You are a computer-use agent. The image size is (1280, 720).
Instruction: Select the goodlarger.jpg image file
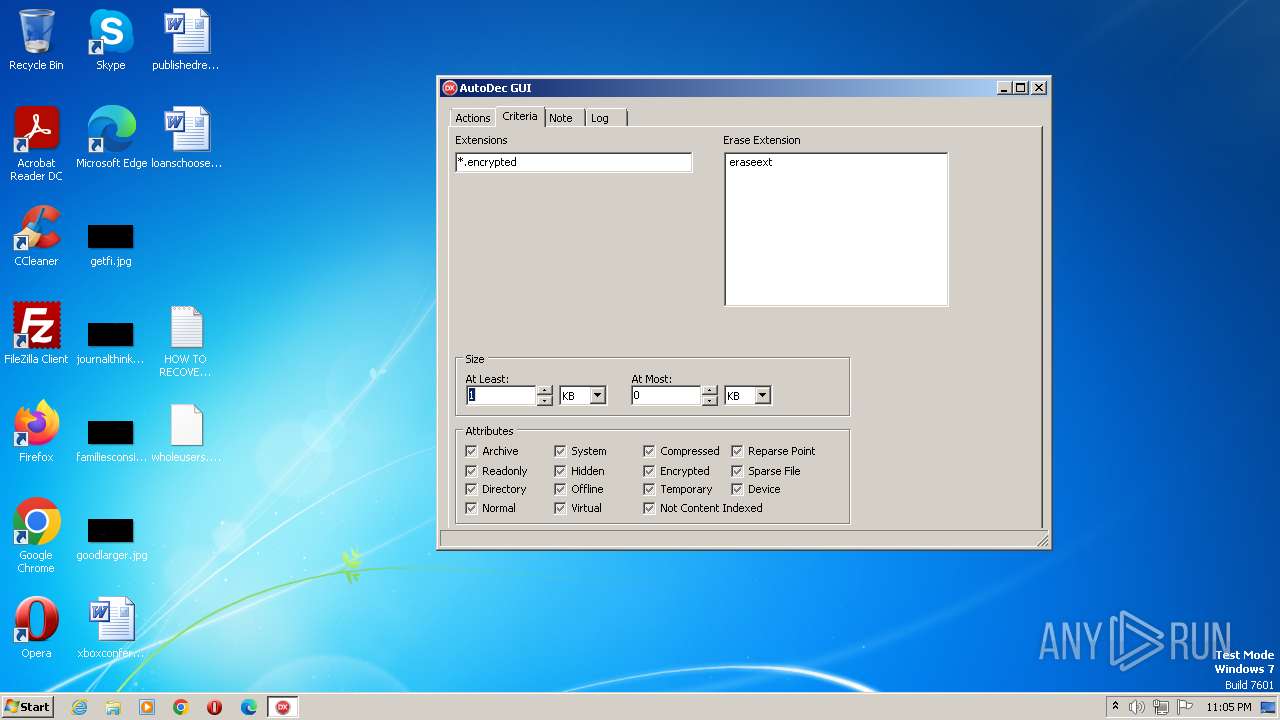(111, 539)
